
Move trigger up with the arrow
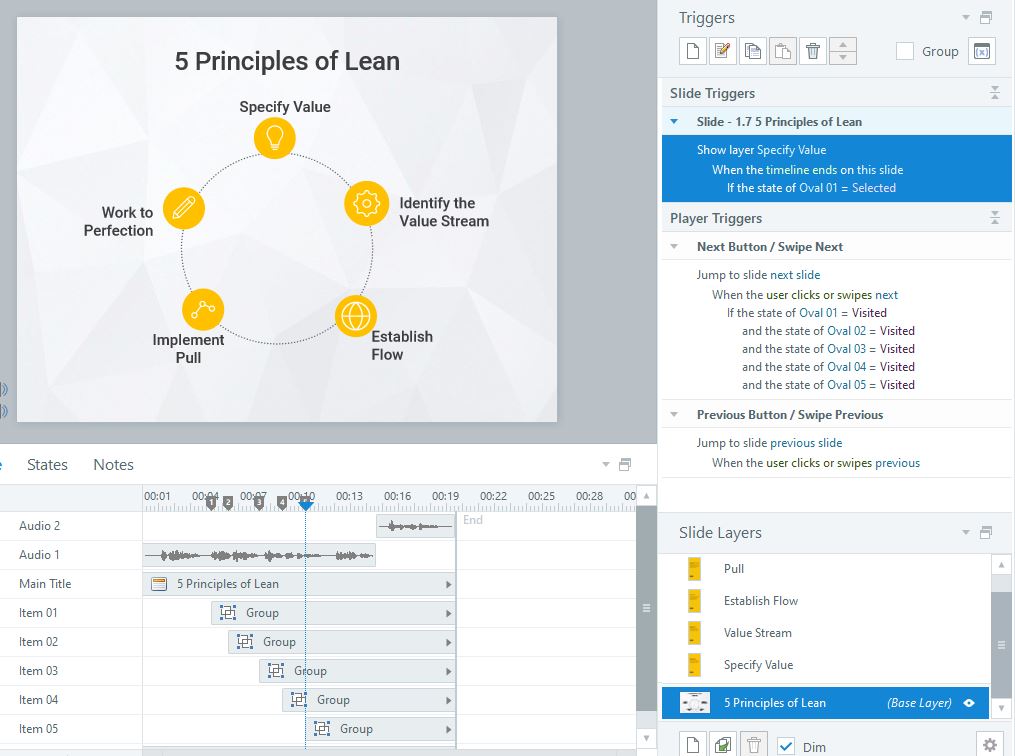coord(843,45)
